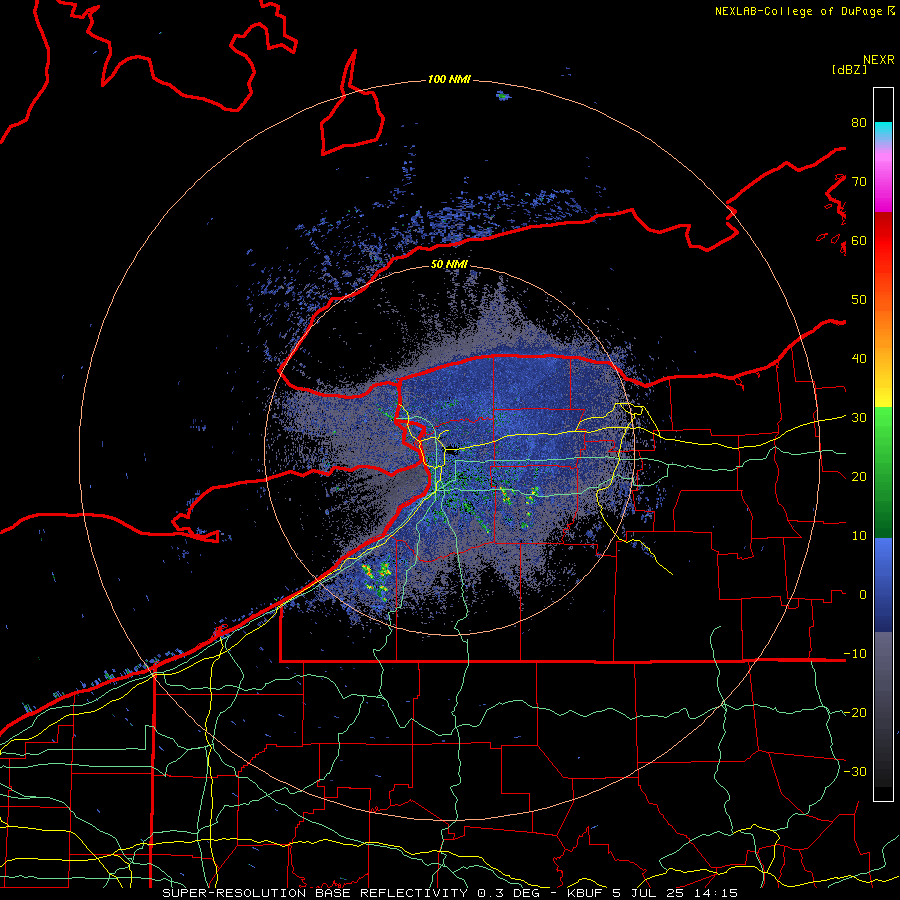The width and height of the screenshot is (900, 900).
Task: Click the 40 value on the dBZ scale
Action: [859, 359]
